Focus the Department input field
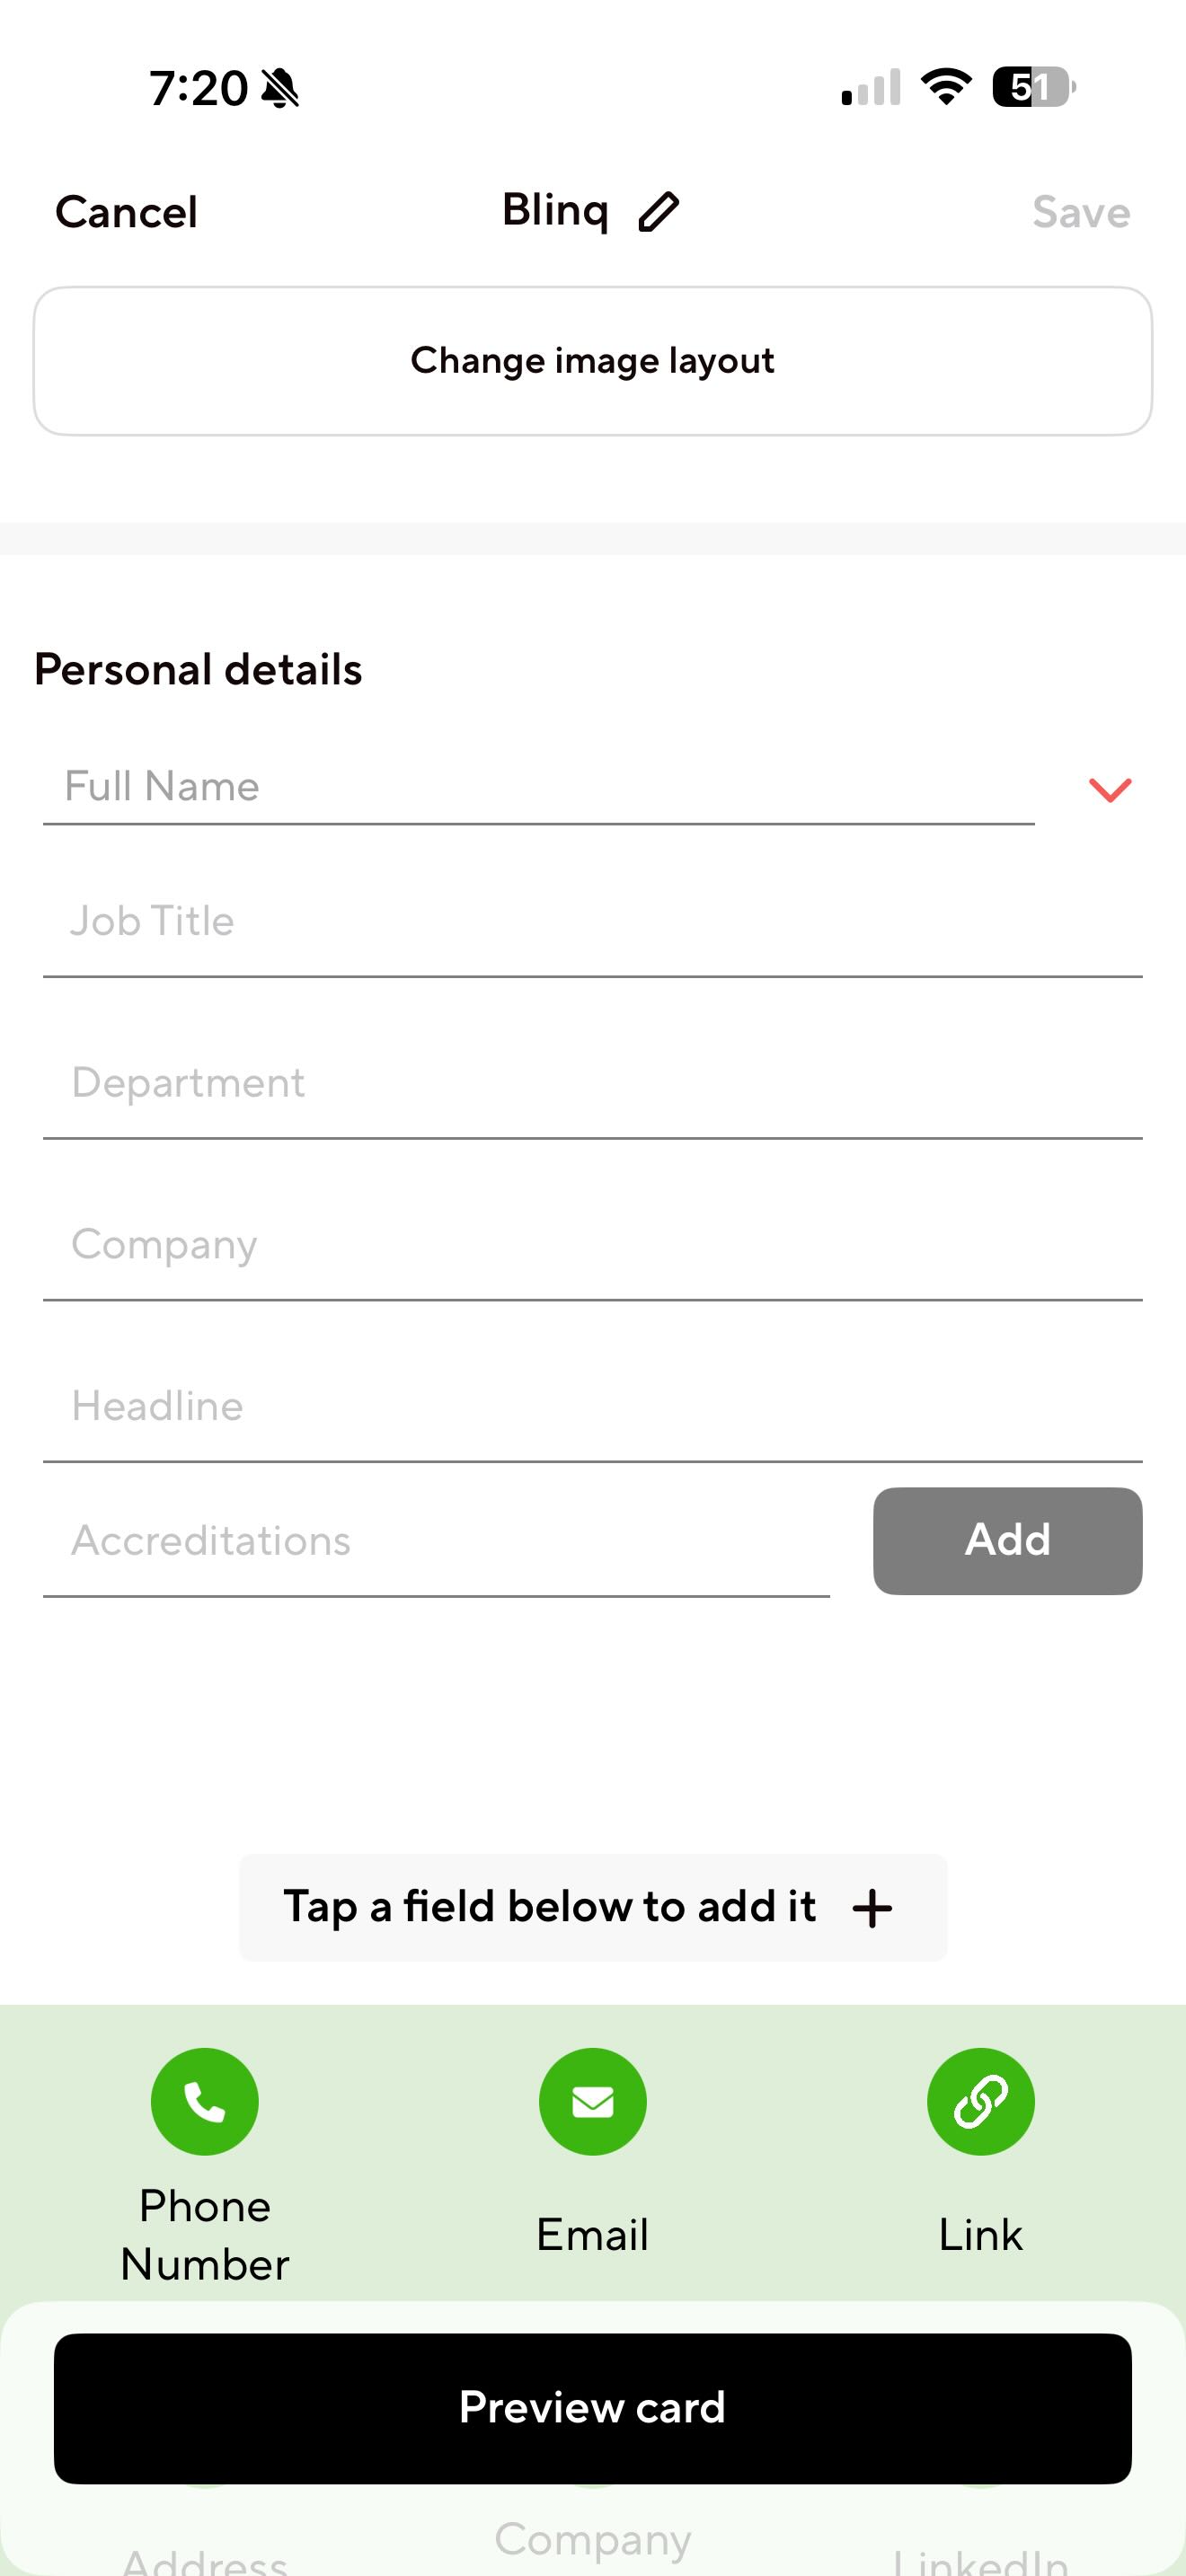1186x2576 pixels. [x=593, y=1084]
